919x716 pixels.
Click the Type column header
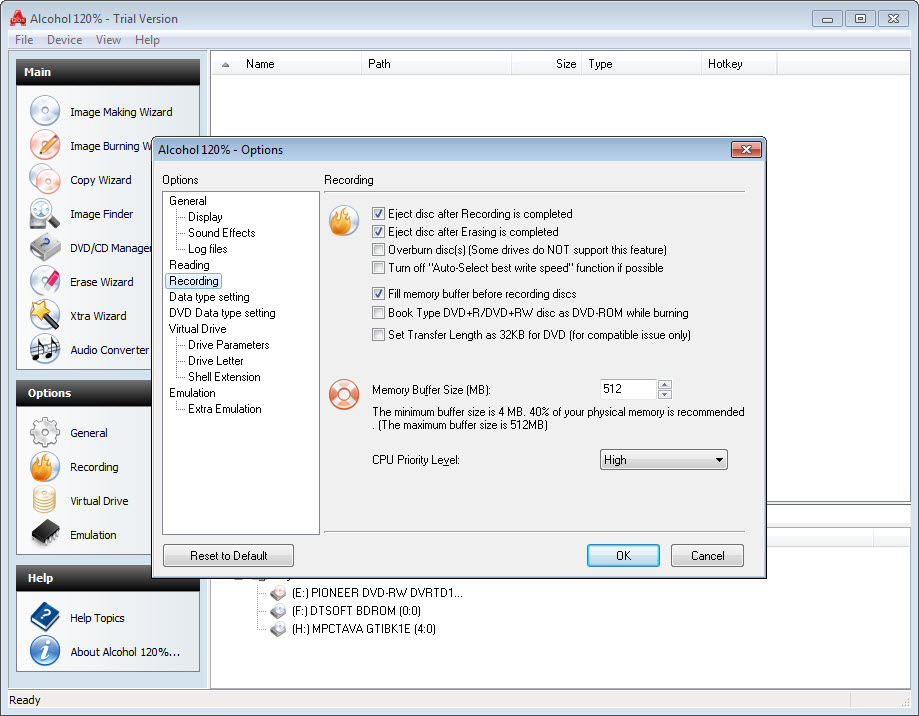pyautogui.click(x=642, y=64)
